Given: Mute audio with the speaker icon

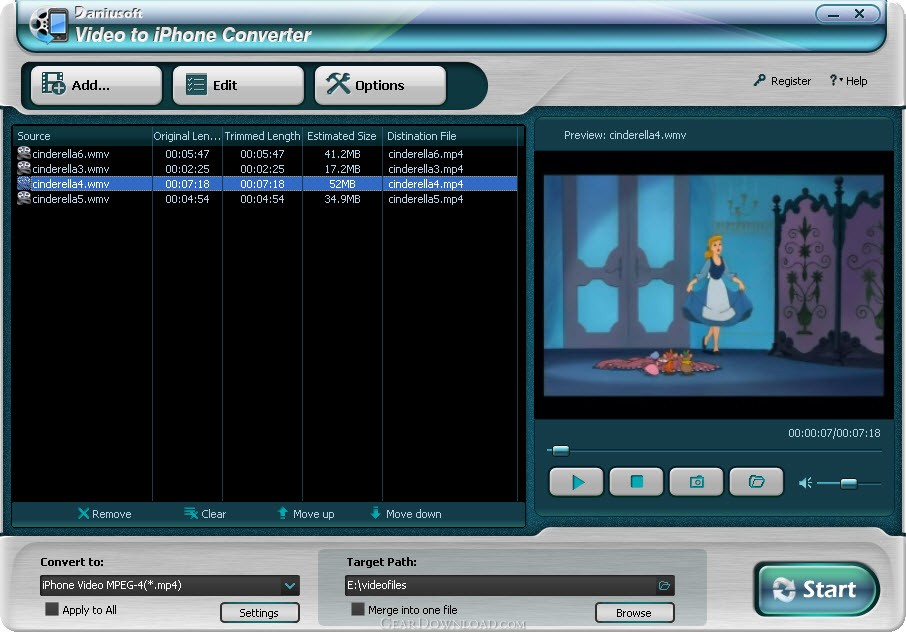Looking at the screenshot, I should click(x=805, y=483).
